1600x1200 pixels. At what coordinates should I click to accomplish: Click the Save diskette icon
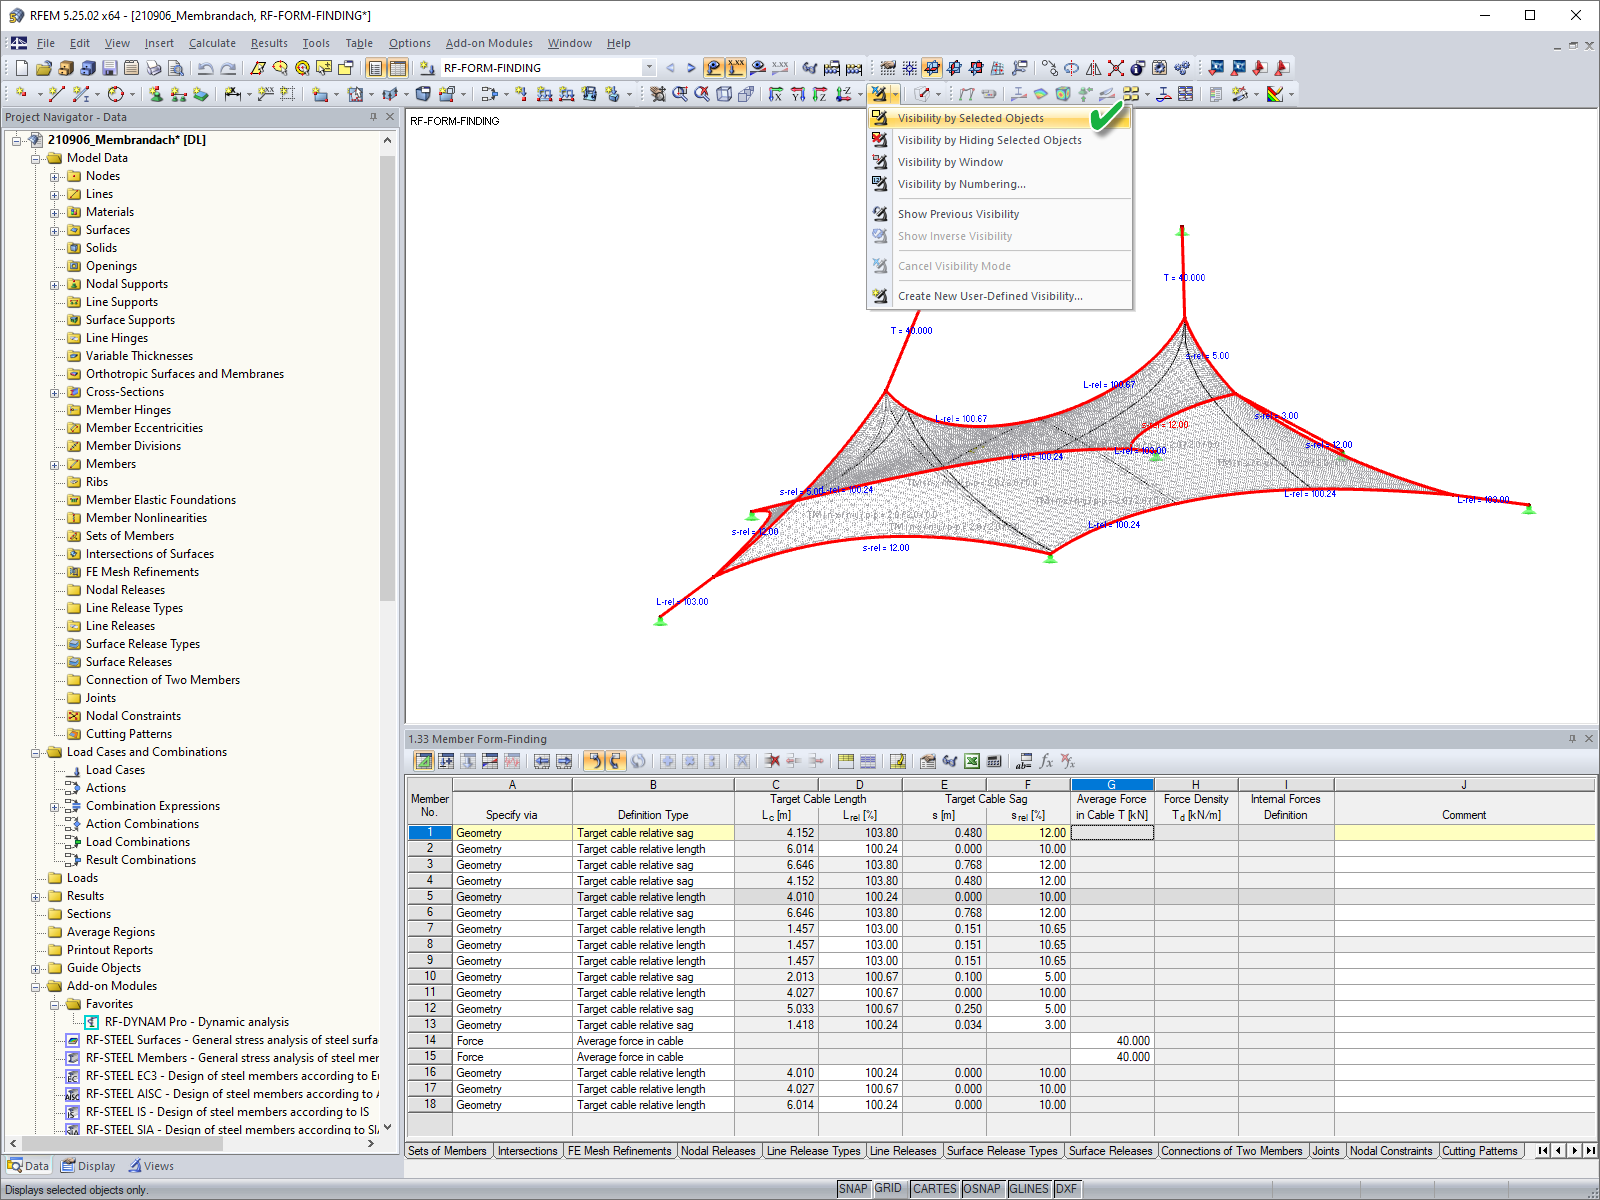pos(110,68)
